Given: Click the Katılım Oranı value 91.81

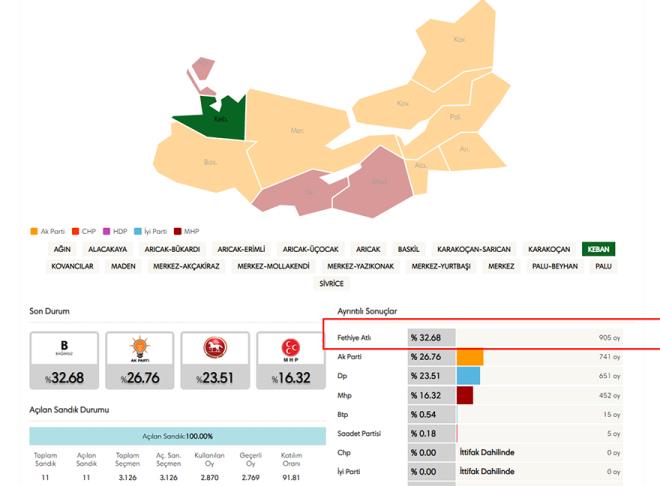Looking at the screenshot, I should 291,478.
